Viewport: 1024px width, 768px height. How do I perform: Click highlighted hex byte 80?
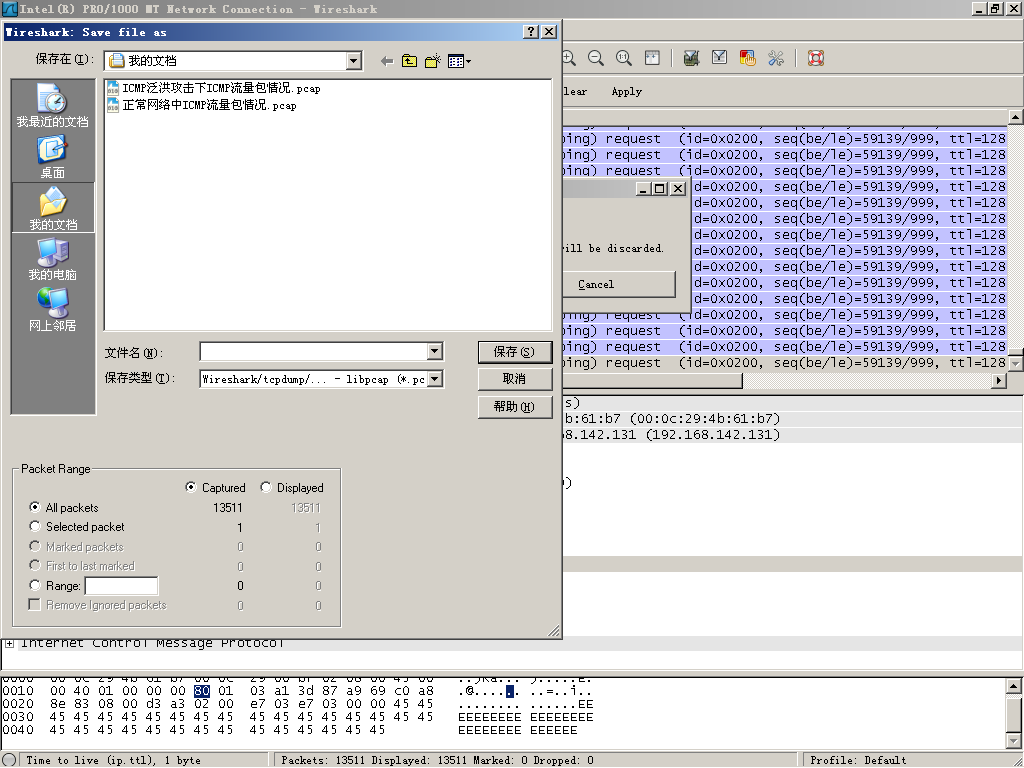(x=202, y=691)
